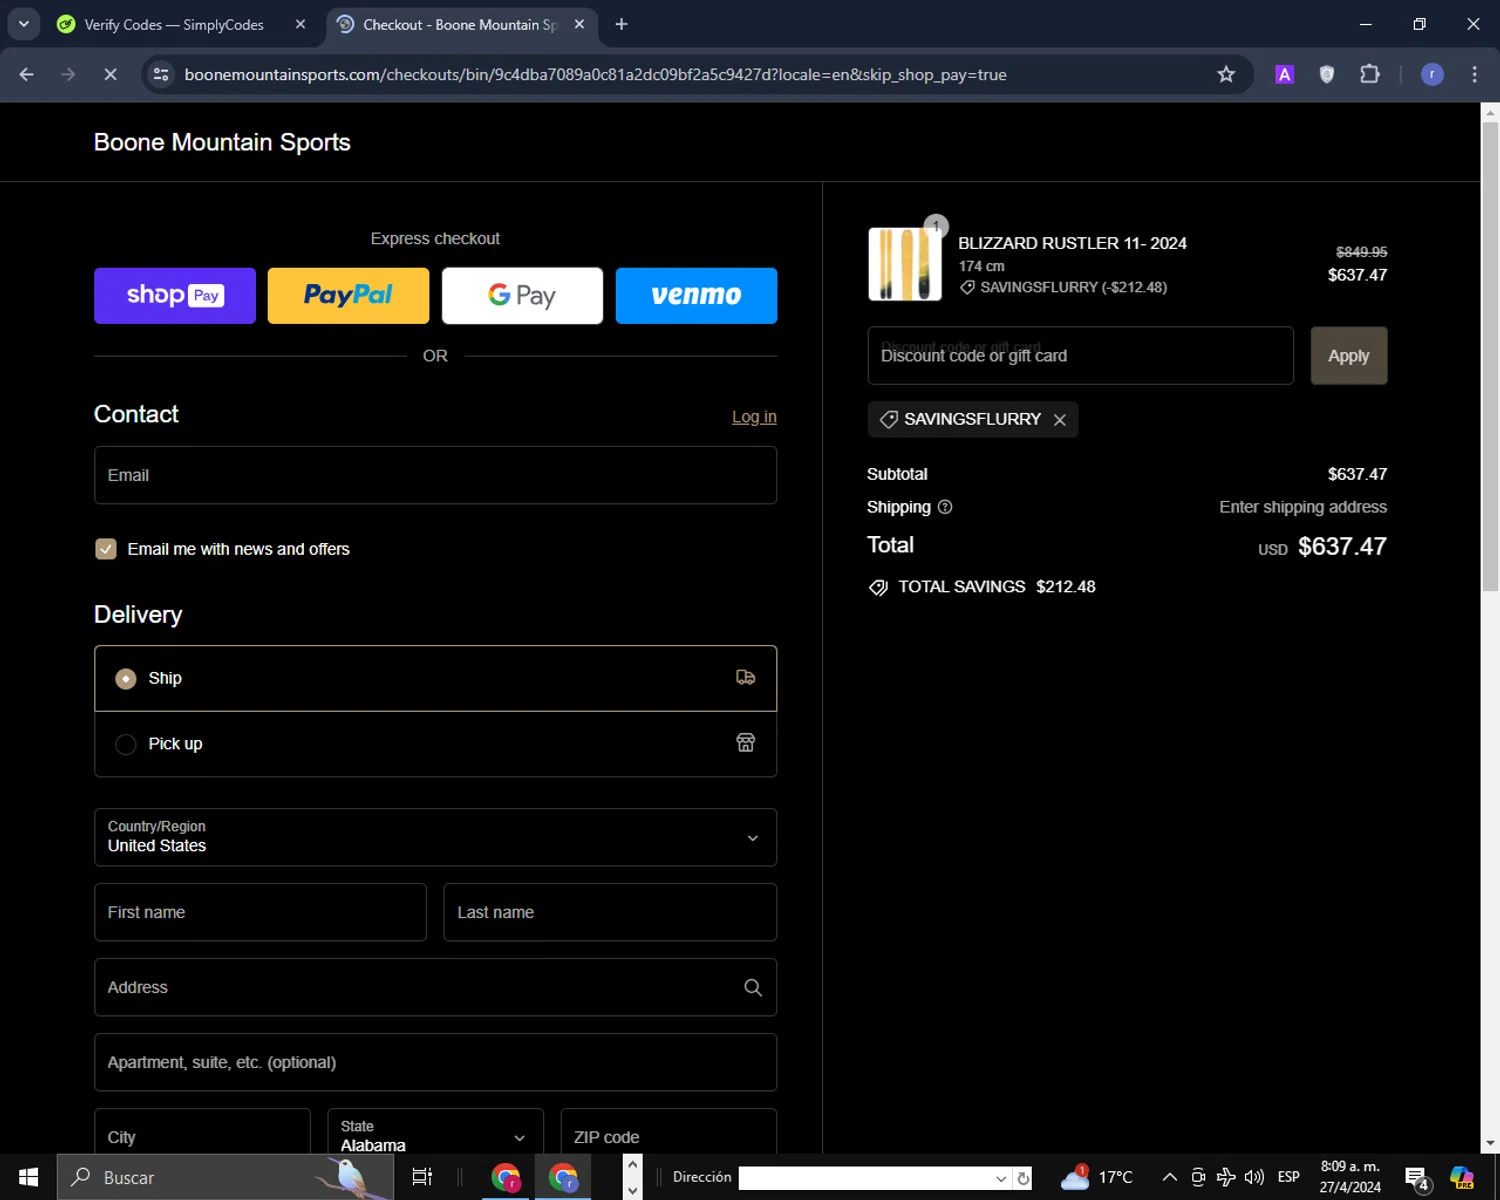Click the First name field

(x=260, y=912)
